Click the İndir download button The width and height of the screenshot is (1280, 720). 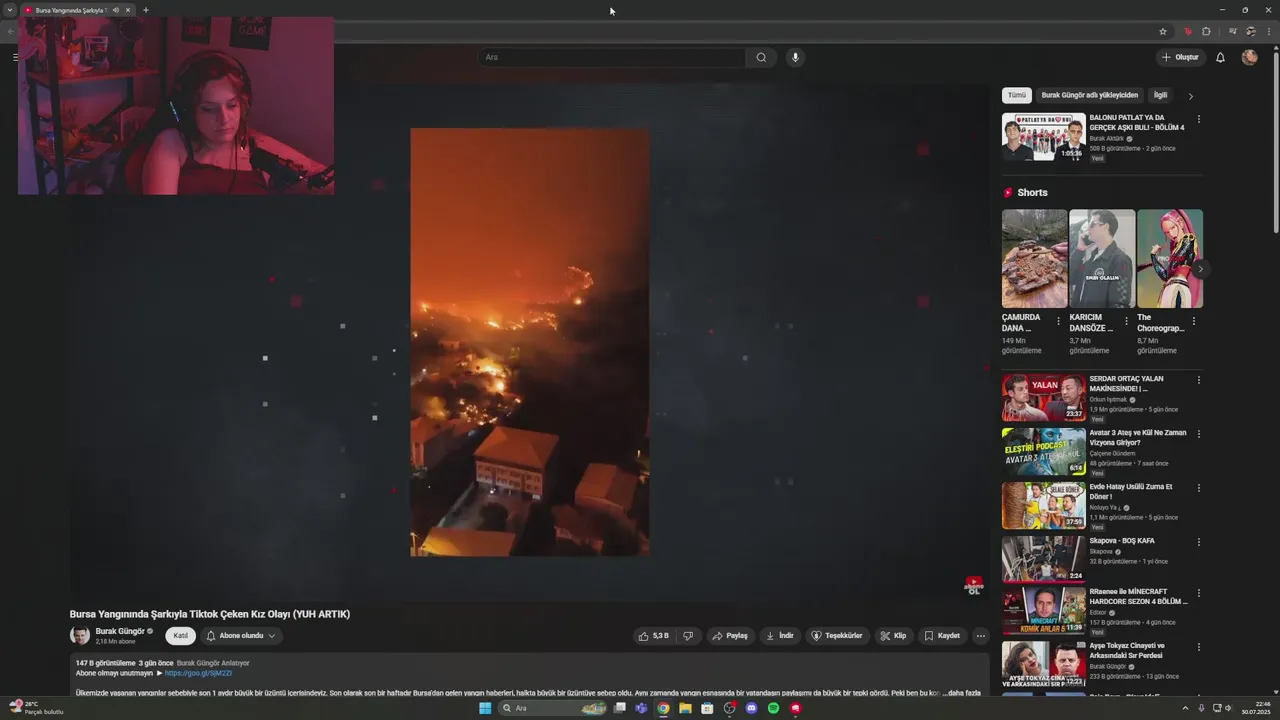780,636
